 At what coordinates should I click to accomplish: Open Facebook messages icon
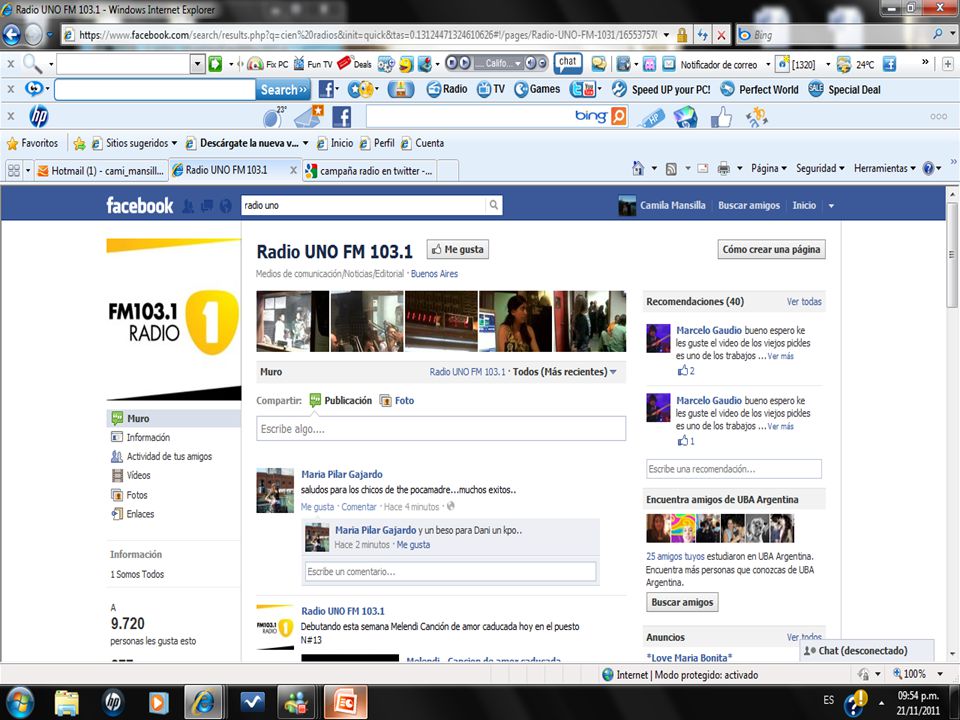[207, 206]
